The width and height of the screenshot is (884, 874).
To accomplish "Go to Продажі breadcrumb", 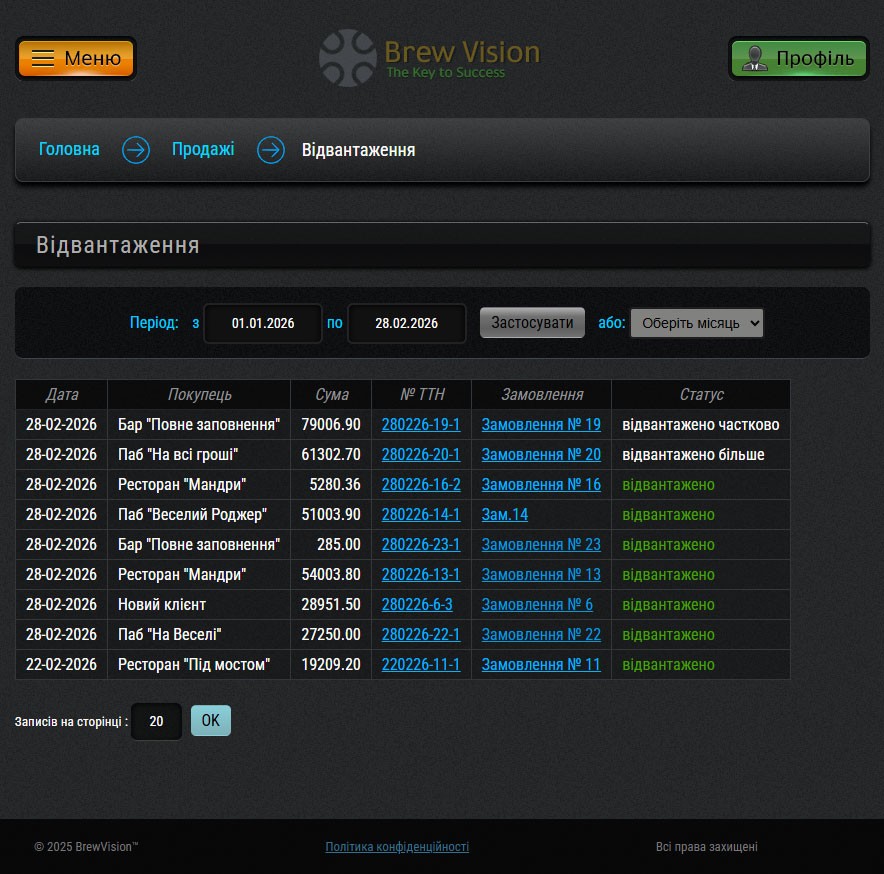I will 203,150.
